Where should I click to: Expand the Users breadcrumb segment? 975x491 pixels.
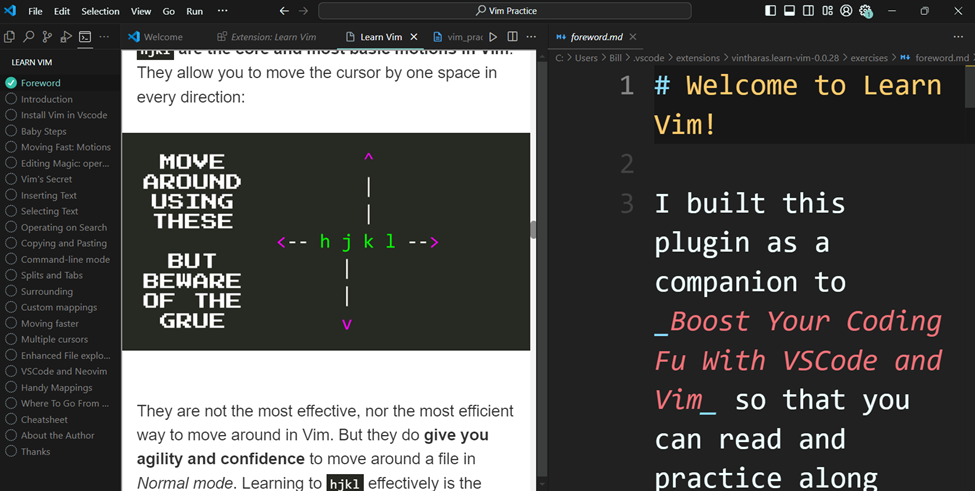[586, 58]
